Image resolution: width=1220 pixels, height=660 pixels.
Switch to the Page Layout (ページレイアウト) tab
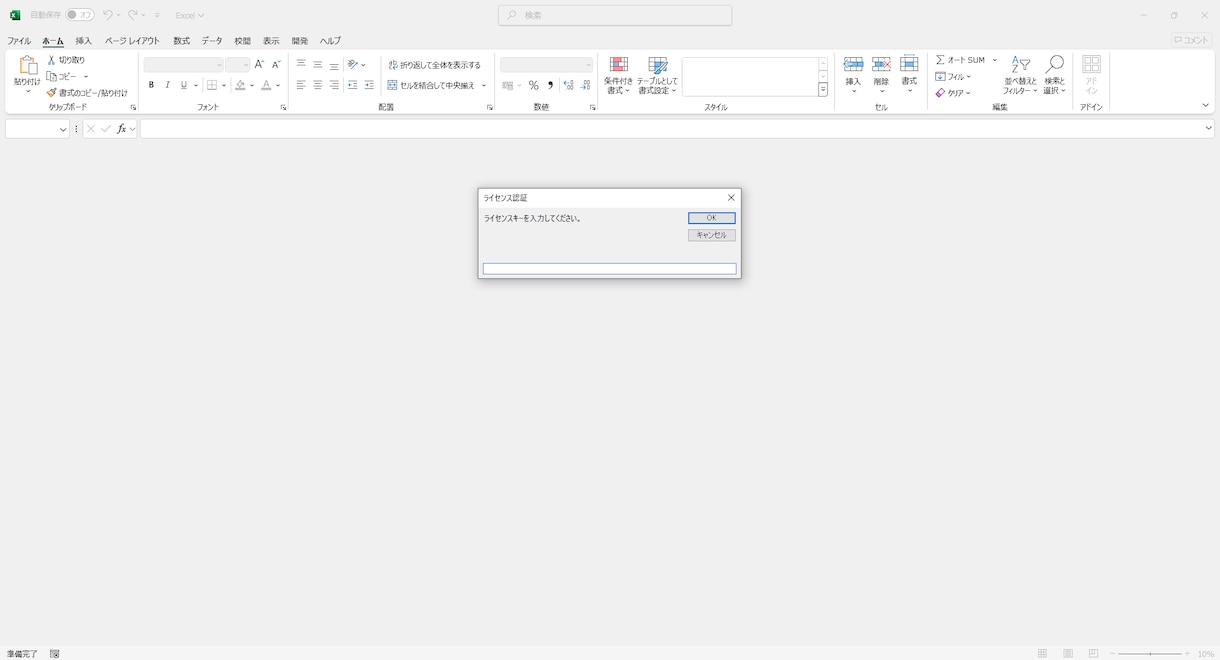click(x=132, y=41)
